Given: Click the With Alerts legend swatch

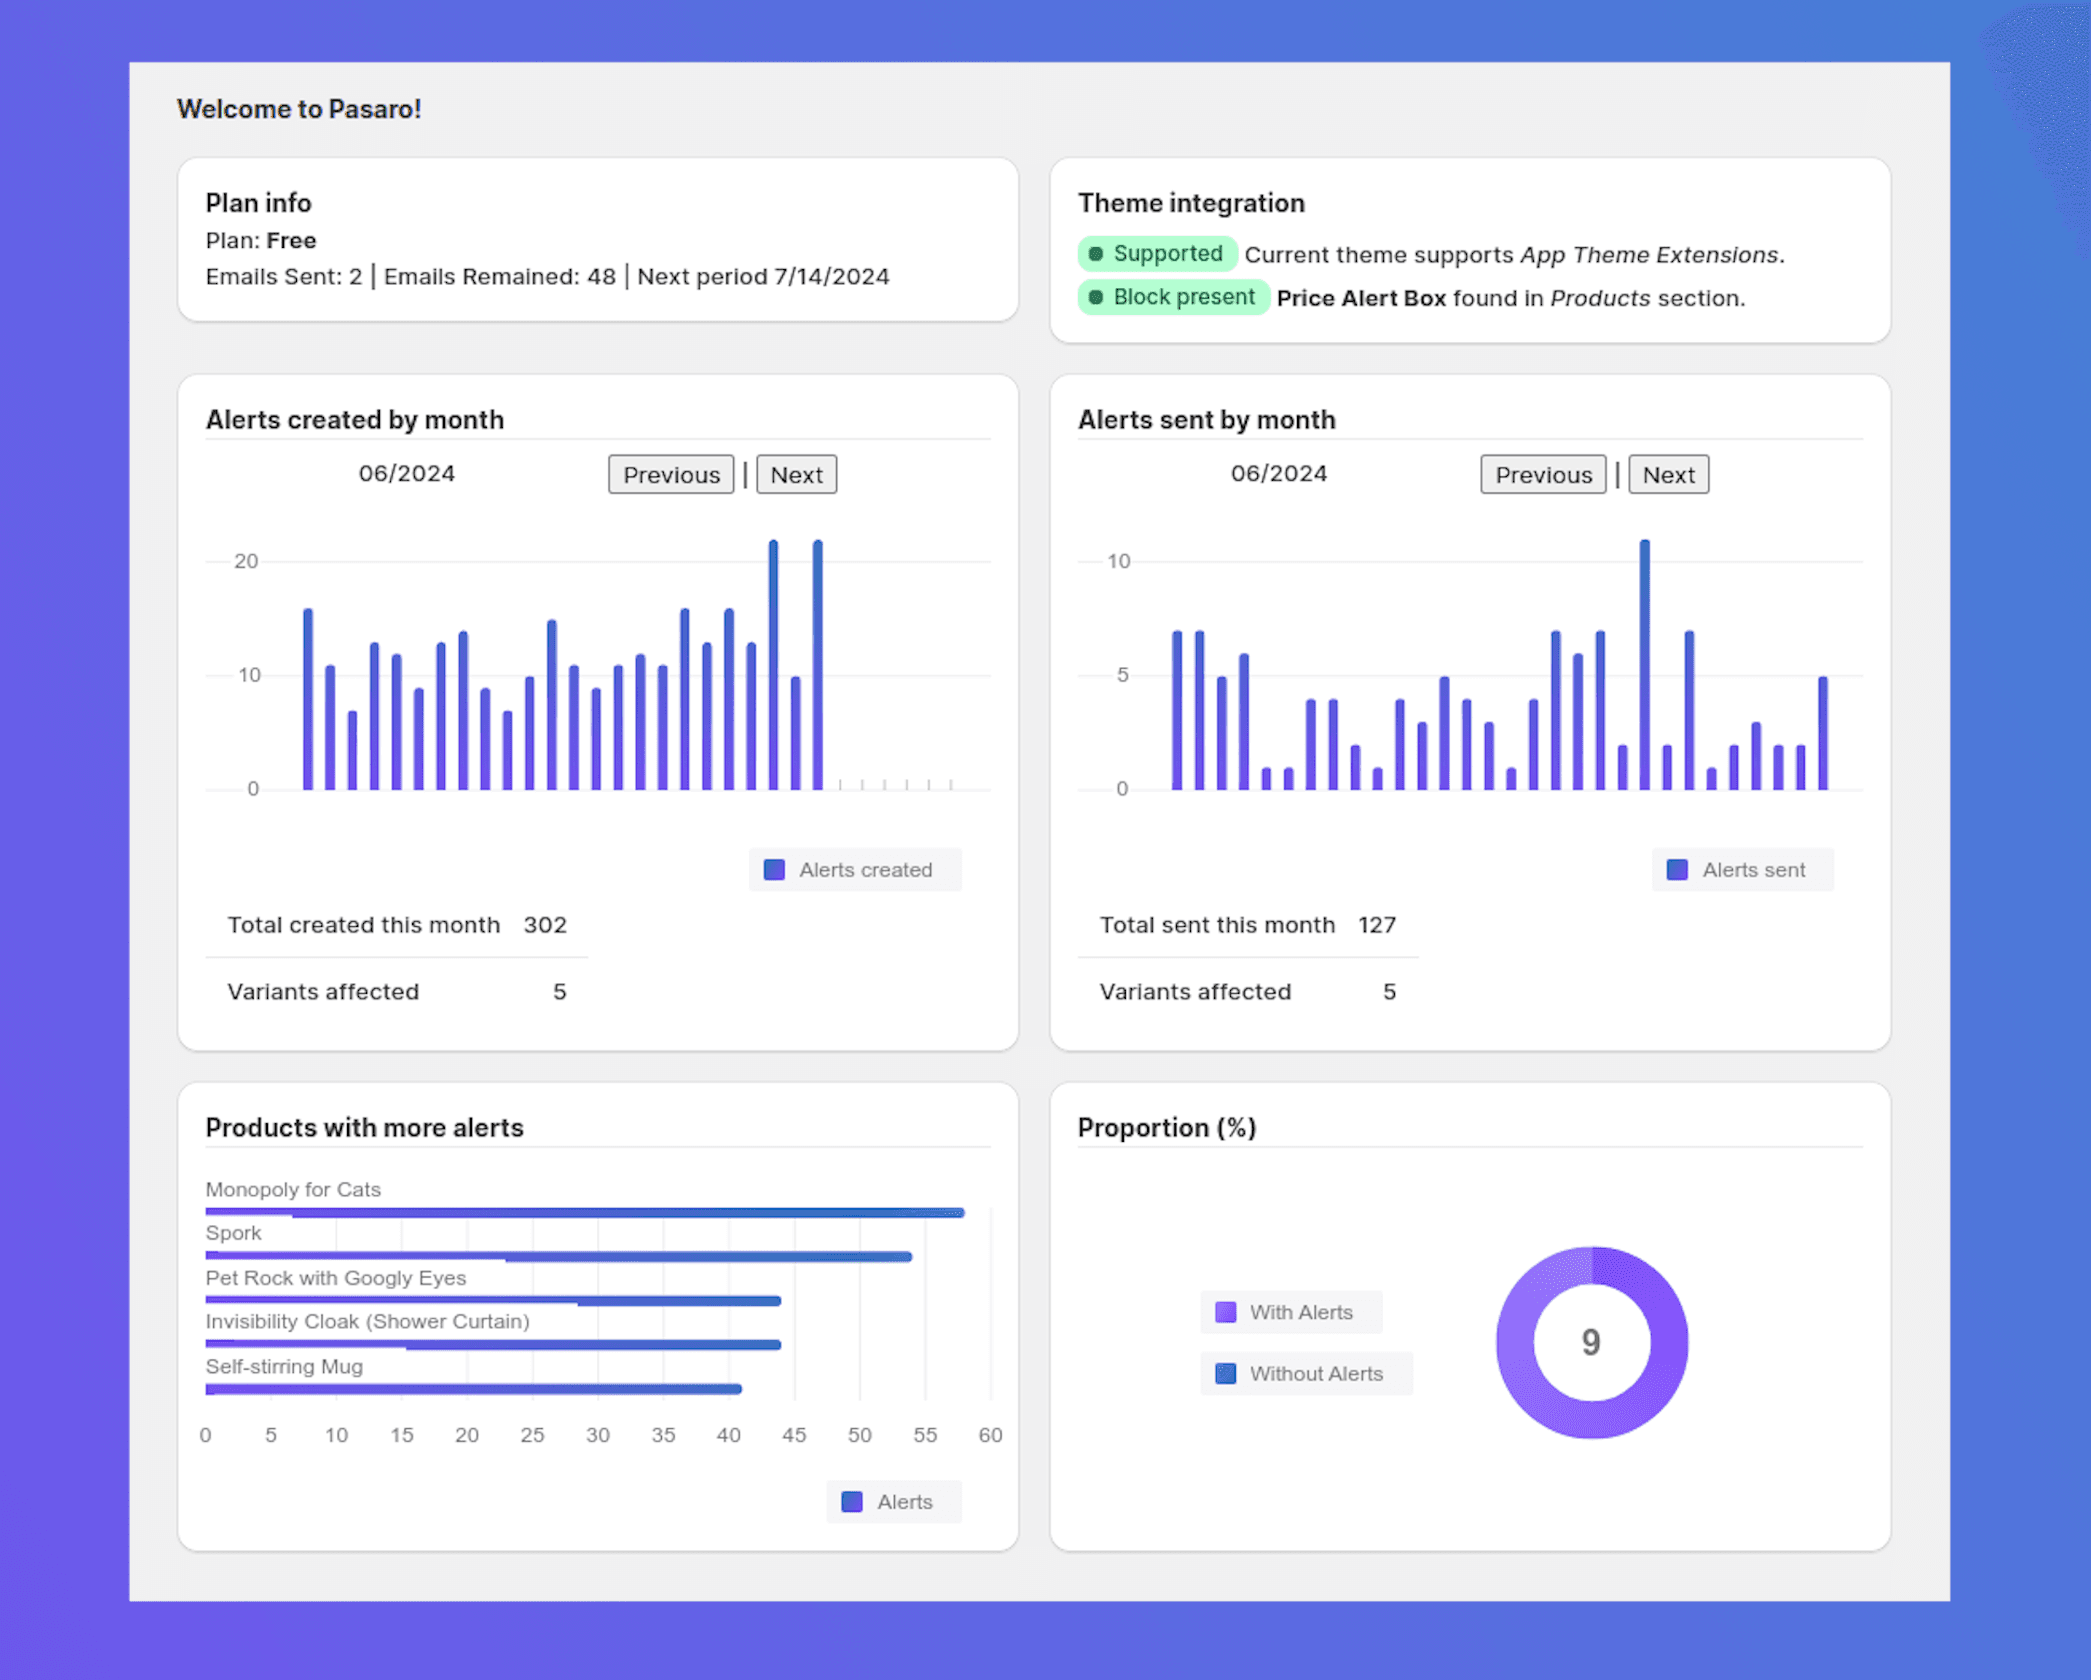Looking at the screenshot, I should click(x=1227, y=1311).
